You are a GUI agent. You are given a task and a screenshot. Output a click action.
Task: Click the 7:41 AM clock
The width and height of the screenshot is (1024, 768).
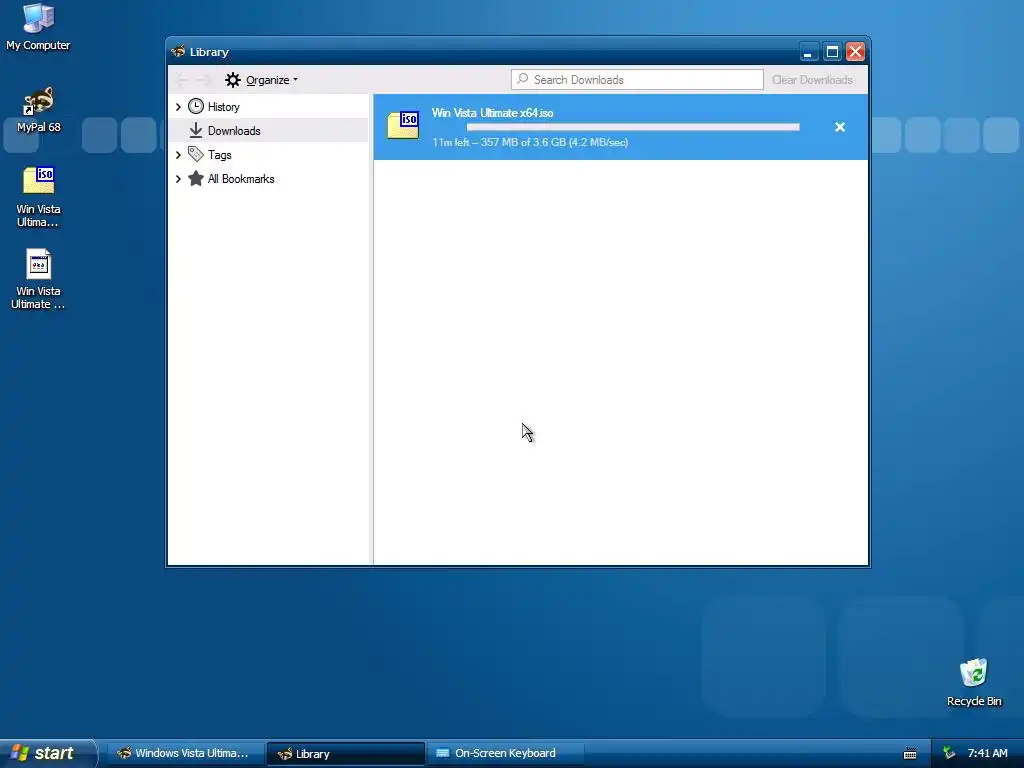(x=987, y=754)
